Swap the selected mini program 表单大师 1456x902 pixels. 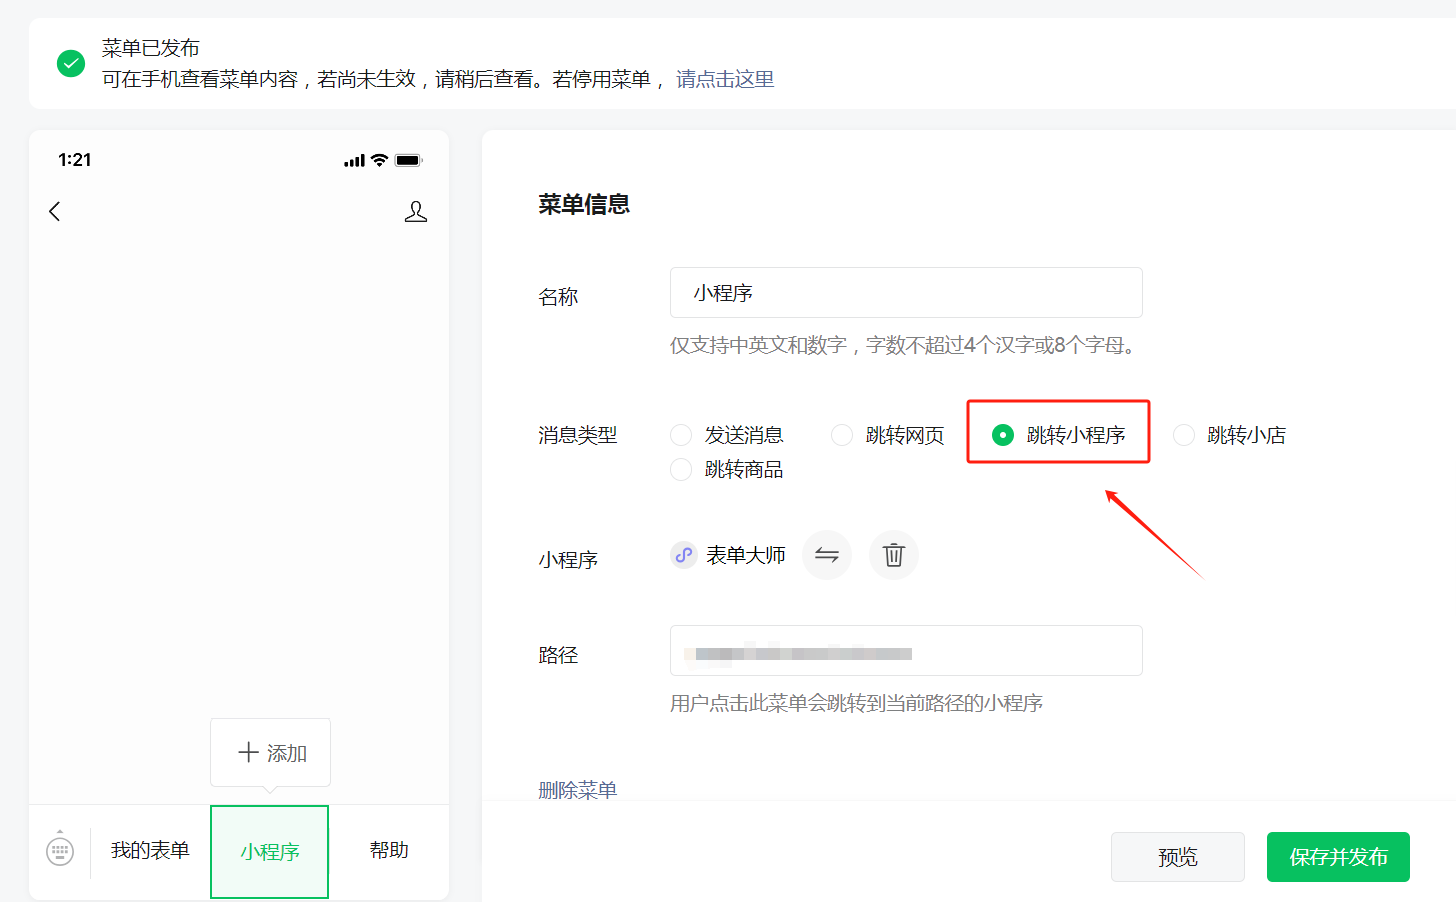coord(827,555)
